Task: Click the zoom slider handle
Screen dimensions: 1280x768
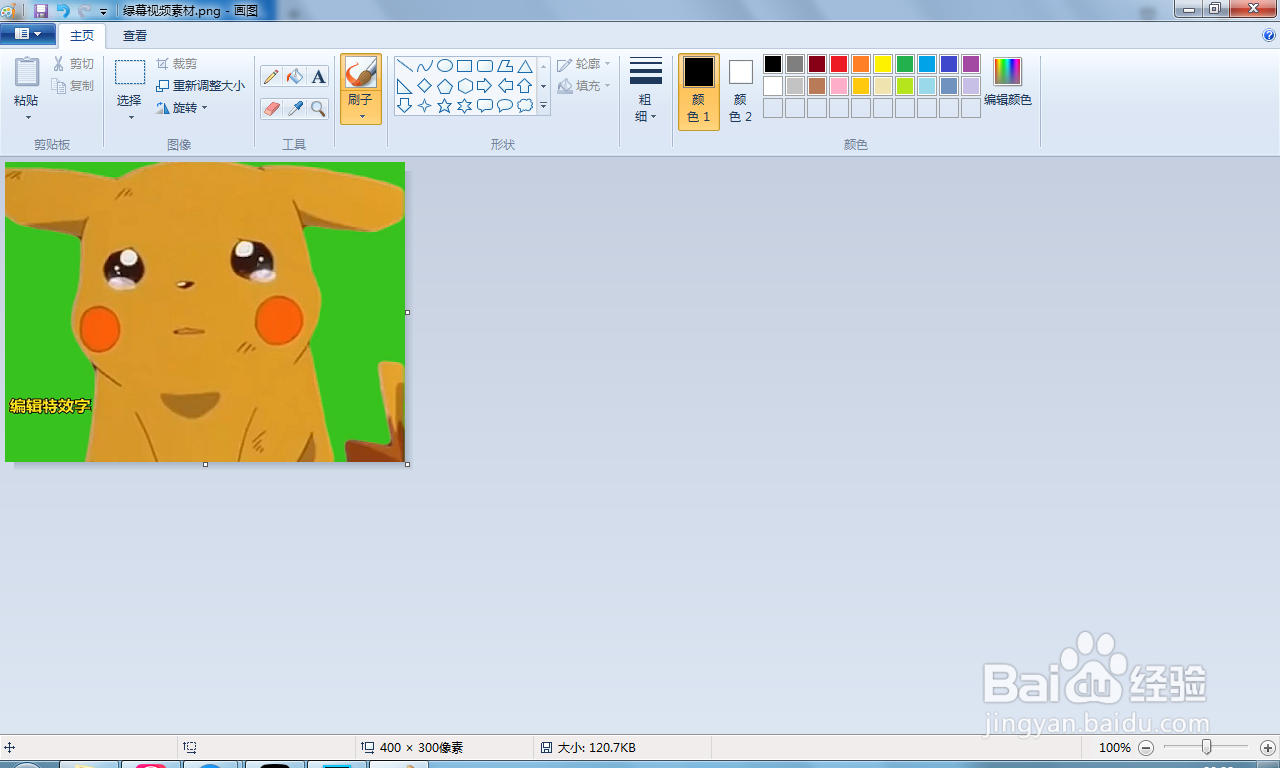Action: pyautogui.click(x=1207, y=747)
